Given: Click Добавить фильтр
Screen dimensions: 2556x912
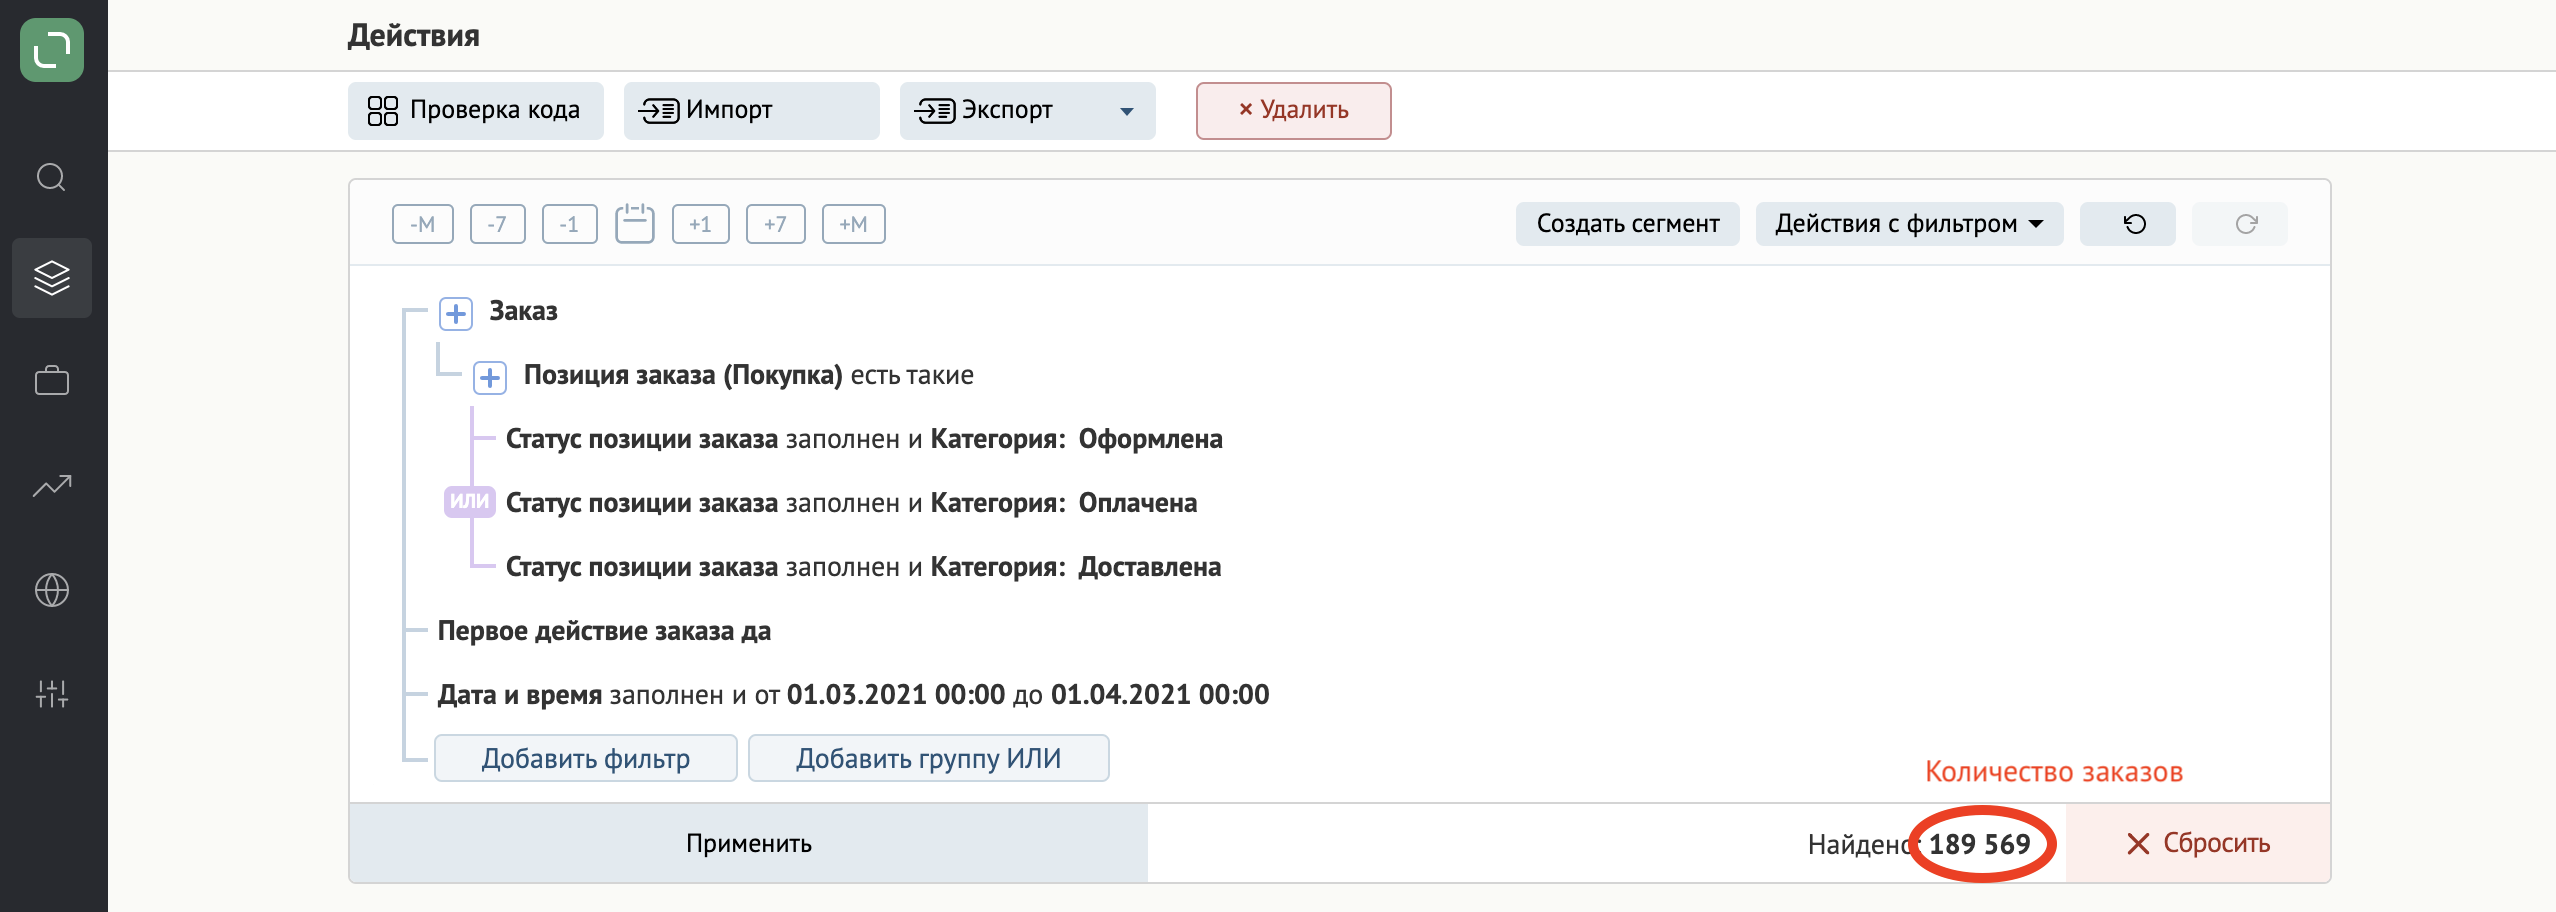Looking at the screenshot, I should [x=586, y=758].
